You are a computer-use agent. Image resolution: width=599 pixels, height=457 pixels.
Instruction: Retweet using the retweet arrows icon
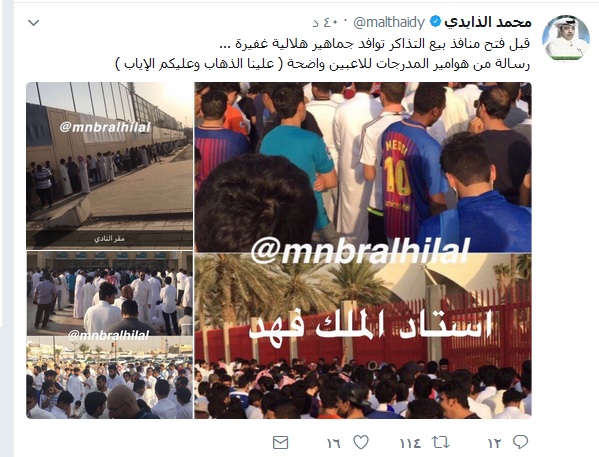tap(440, 443)
